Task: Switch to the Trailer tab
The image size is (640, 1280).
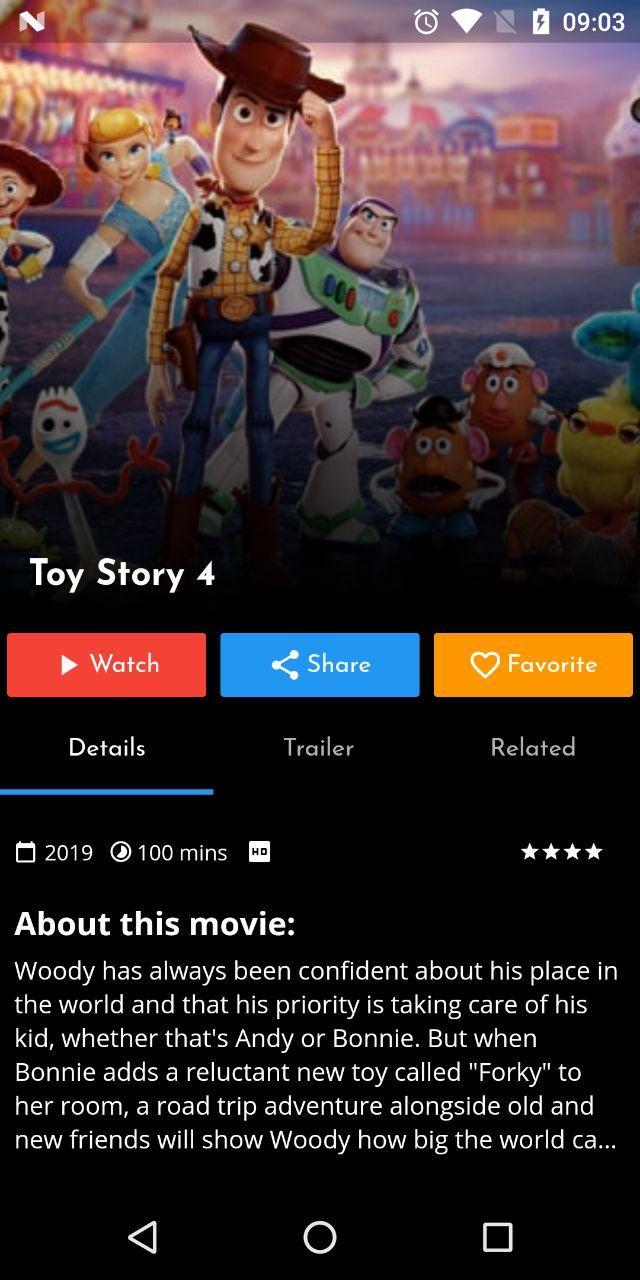Action: [319, 748]
